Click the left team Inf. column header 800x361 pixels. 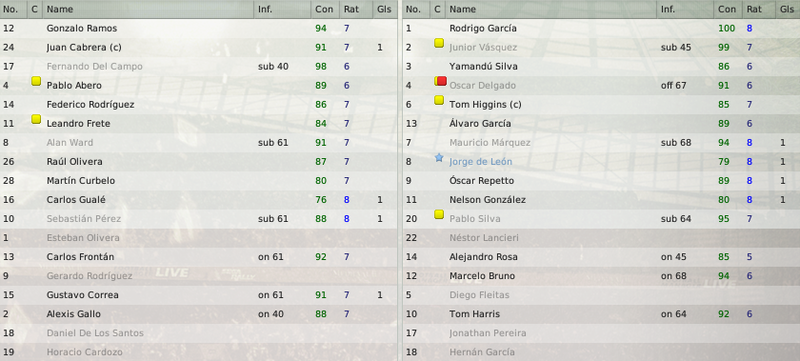pyautogui.click(x=282, y=9)
